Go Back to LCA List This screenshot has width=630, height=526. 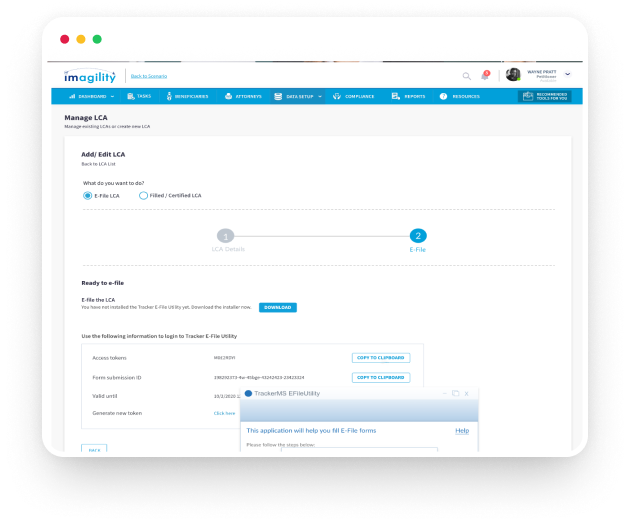pyautogui.click(x=98, y=164)
